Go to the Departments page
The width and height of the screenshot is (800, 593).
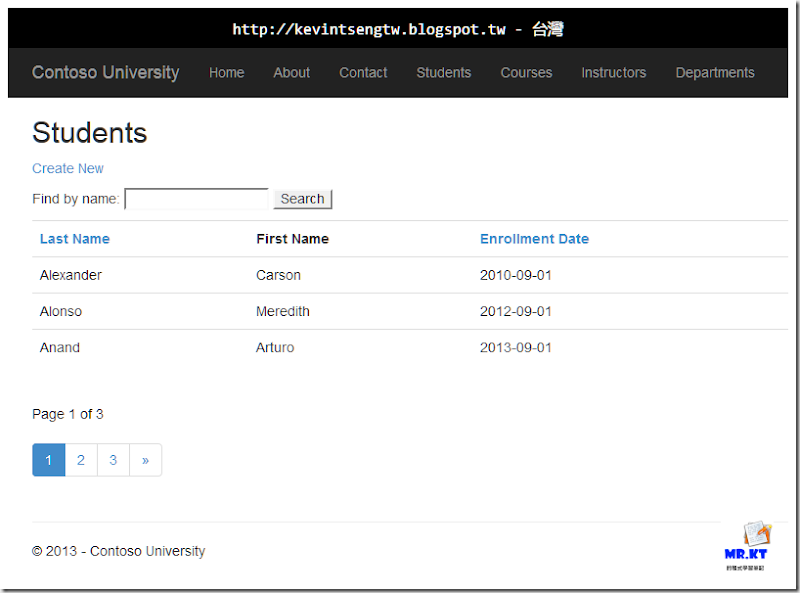715,72
